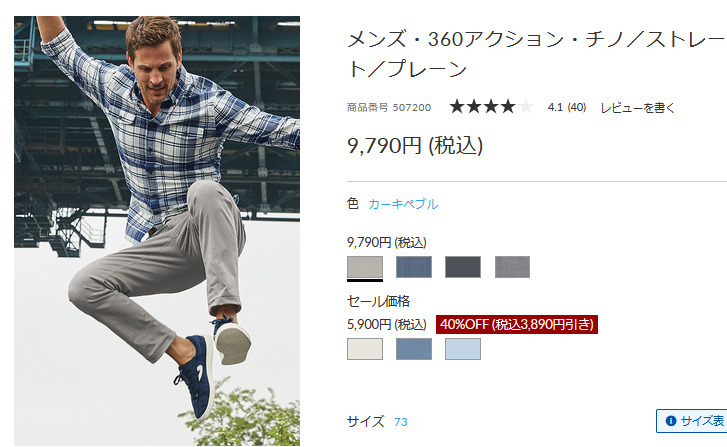Pick the light sky blue sale swatch
Image resolution: width=727 pixels, height=447 pixels.
coord(463,349)
